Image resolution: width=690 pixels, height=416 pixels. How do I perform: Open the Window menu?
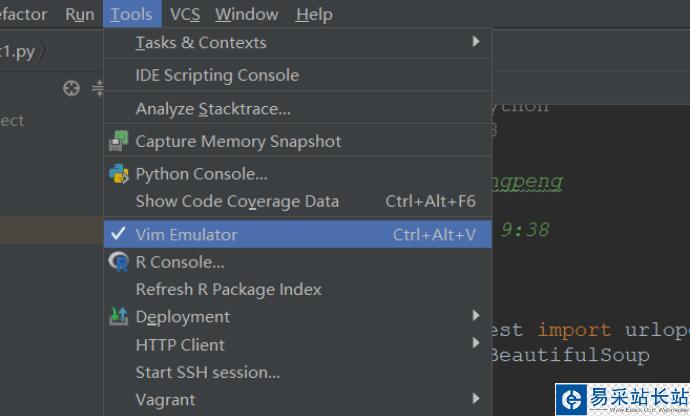point(246,14)
